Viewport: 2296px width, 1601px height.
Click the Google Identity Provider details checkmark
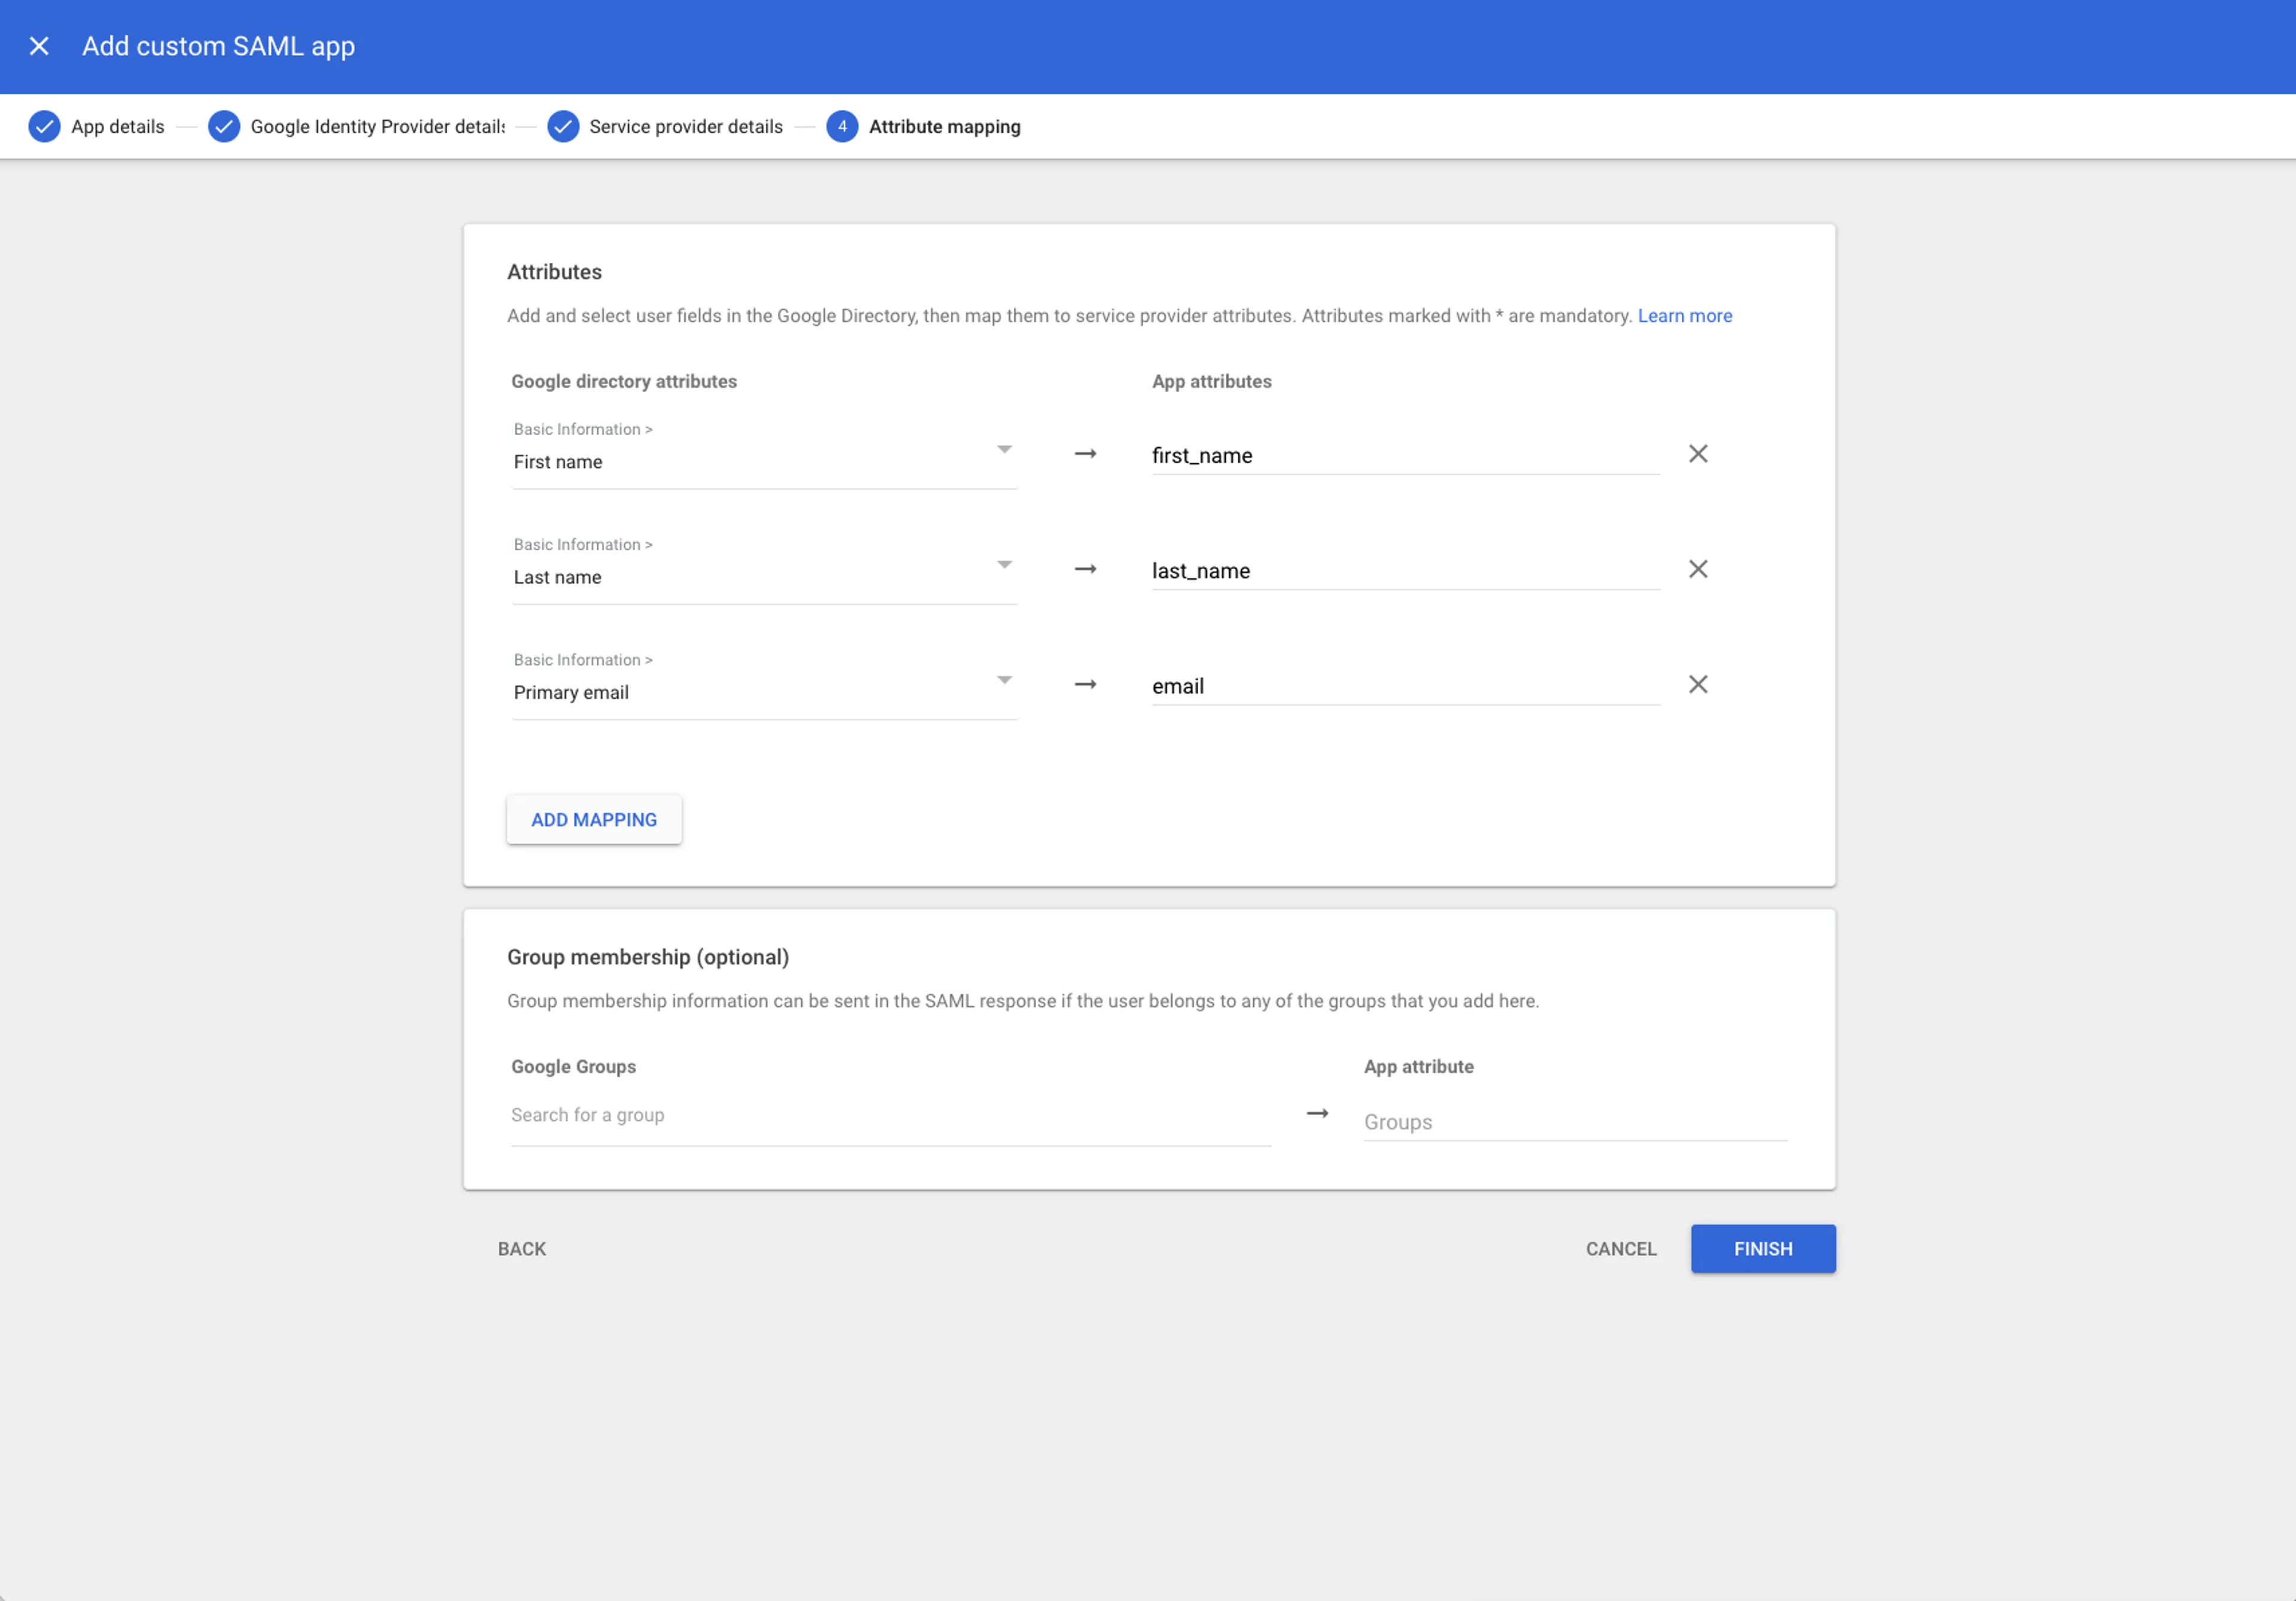224,126
